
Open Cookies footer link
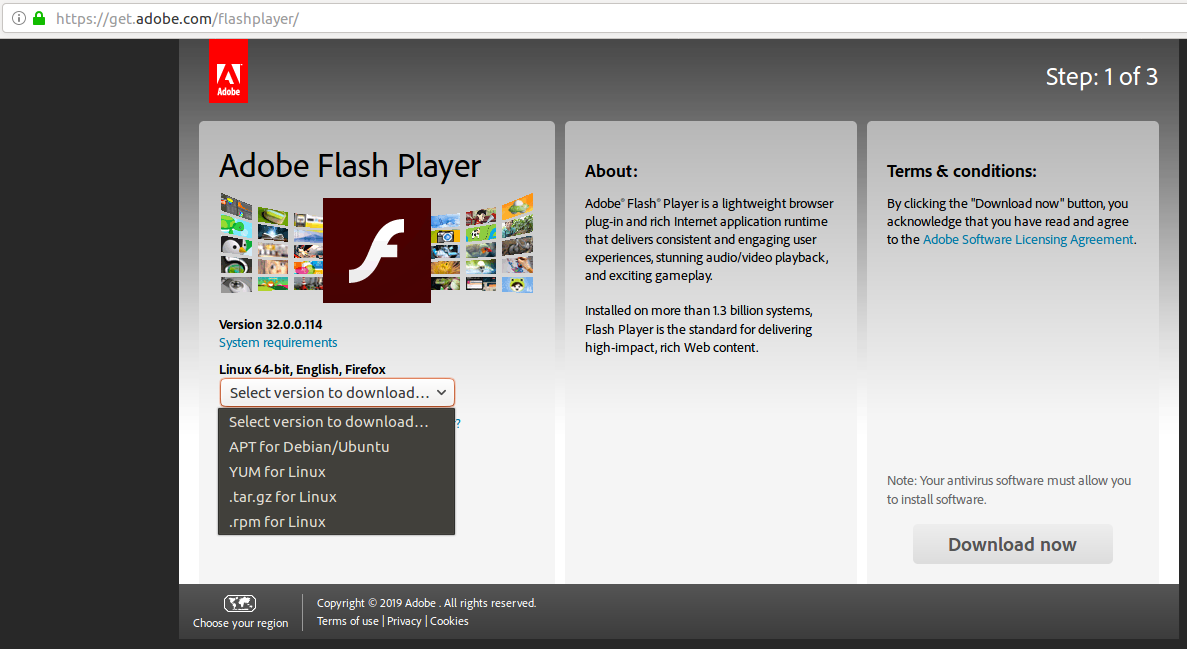click(449, 621)
